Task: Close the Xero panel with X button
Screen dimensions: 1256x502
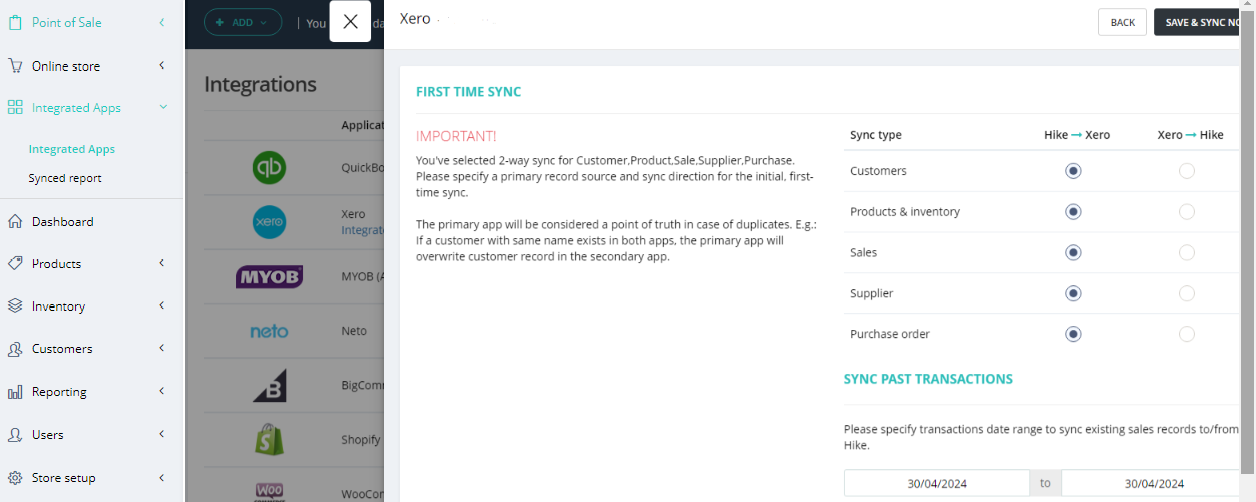Action: [350, 22]
